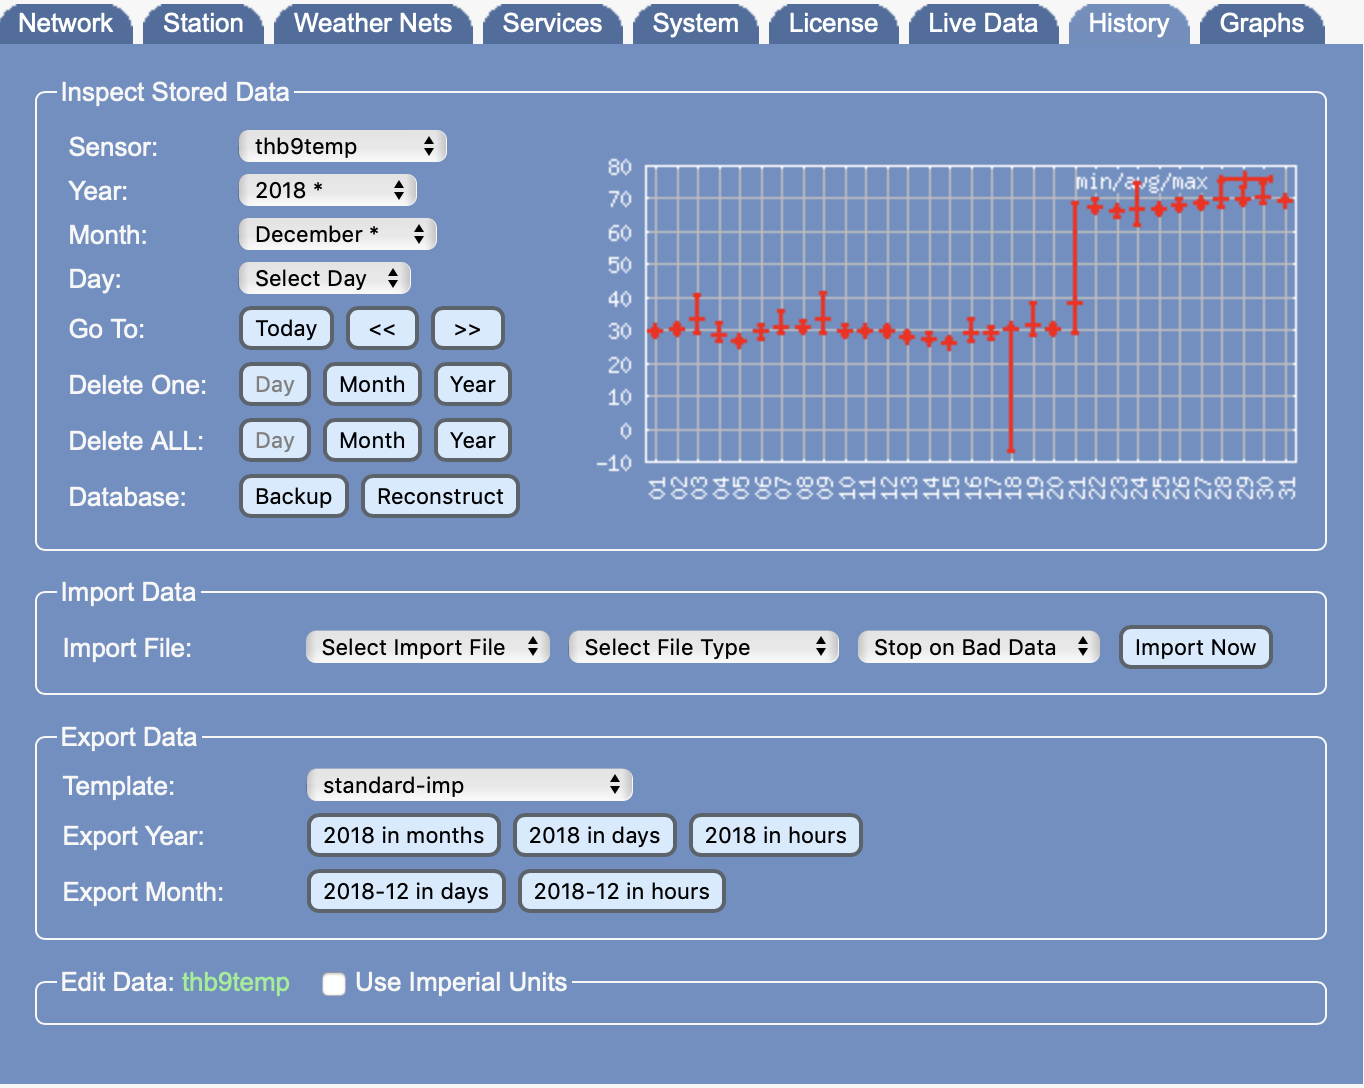Open the Year dropdown showing 2018
1364x1088 pixels.
coord(328,190)
